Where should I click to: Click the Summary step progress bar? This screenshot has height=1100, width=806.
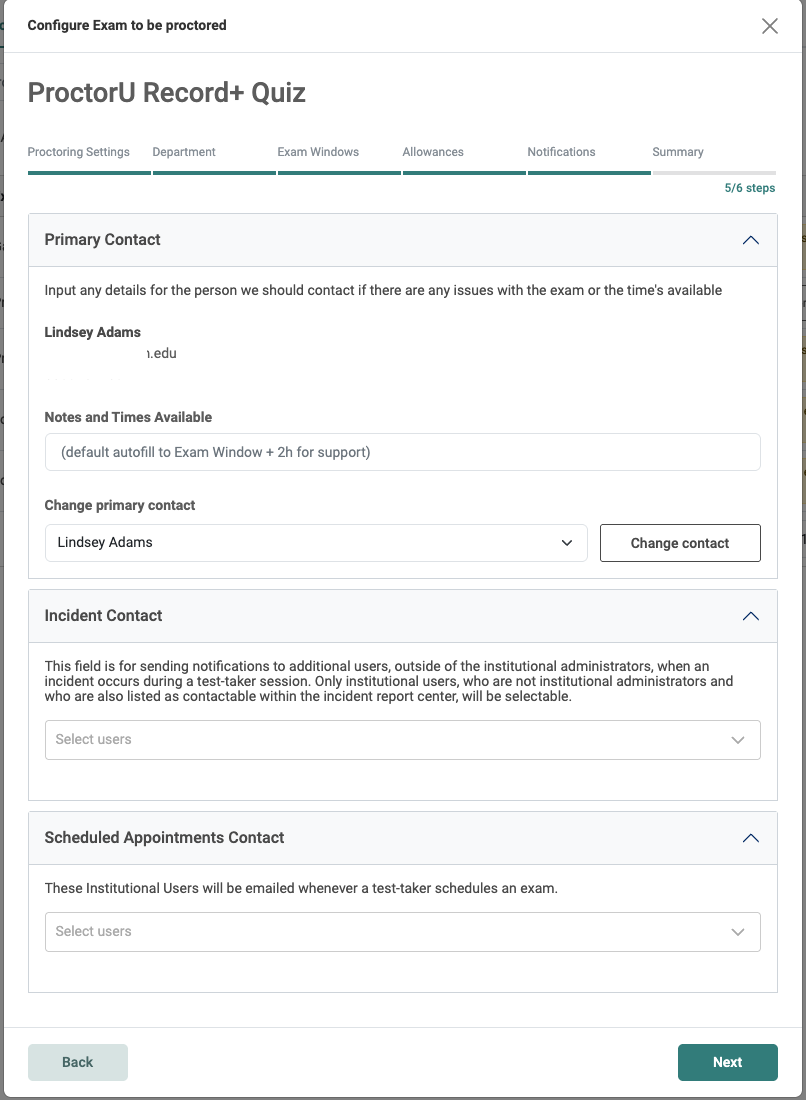pos(713,172)
